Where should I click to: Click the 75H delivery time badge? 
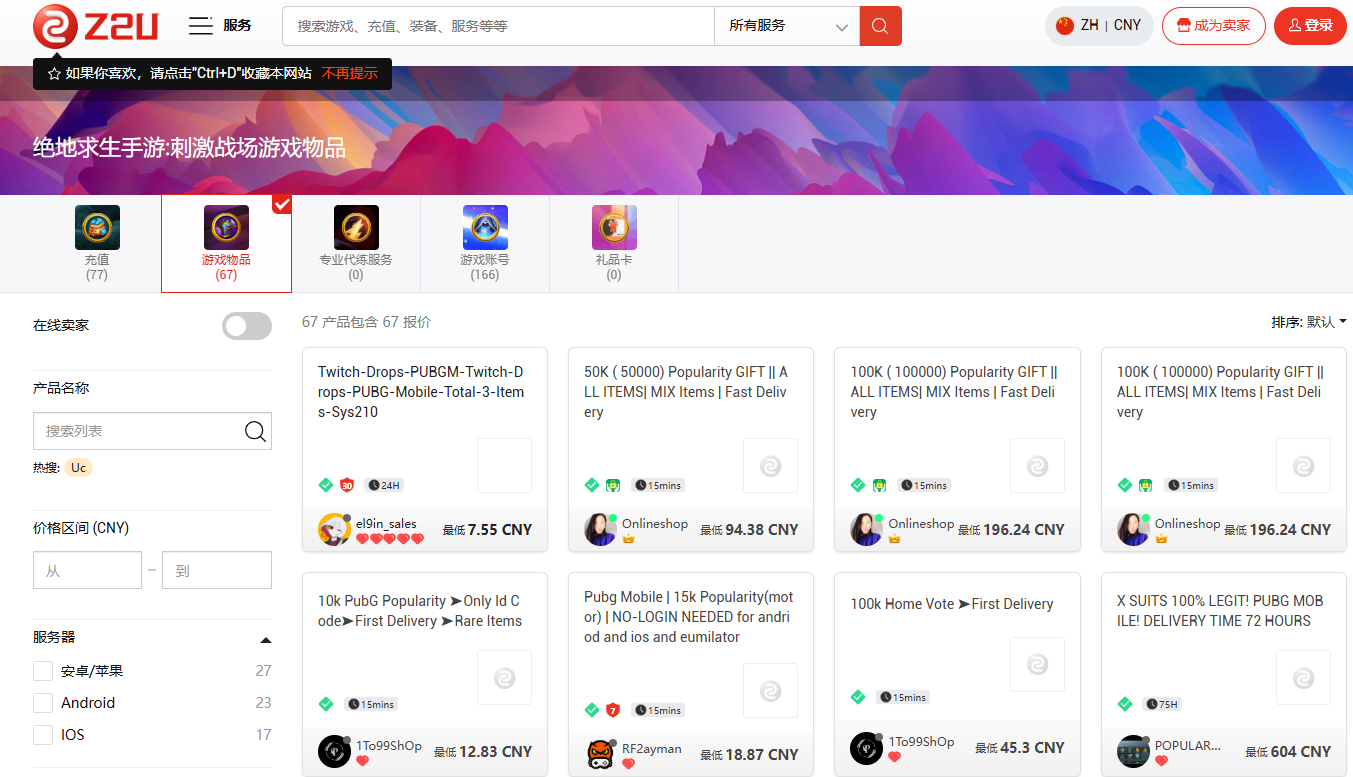1163,704
